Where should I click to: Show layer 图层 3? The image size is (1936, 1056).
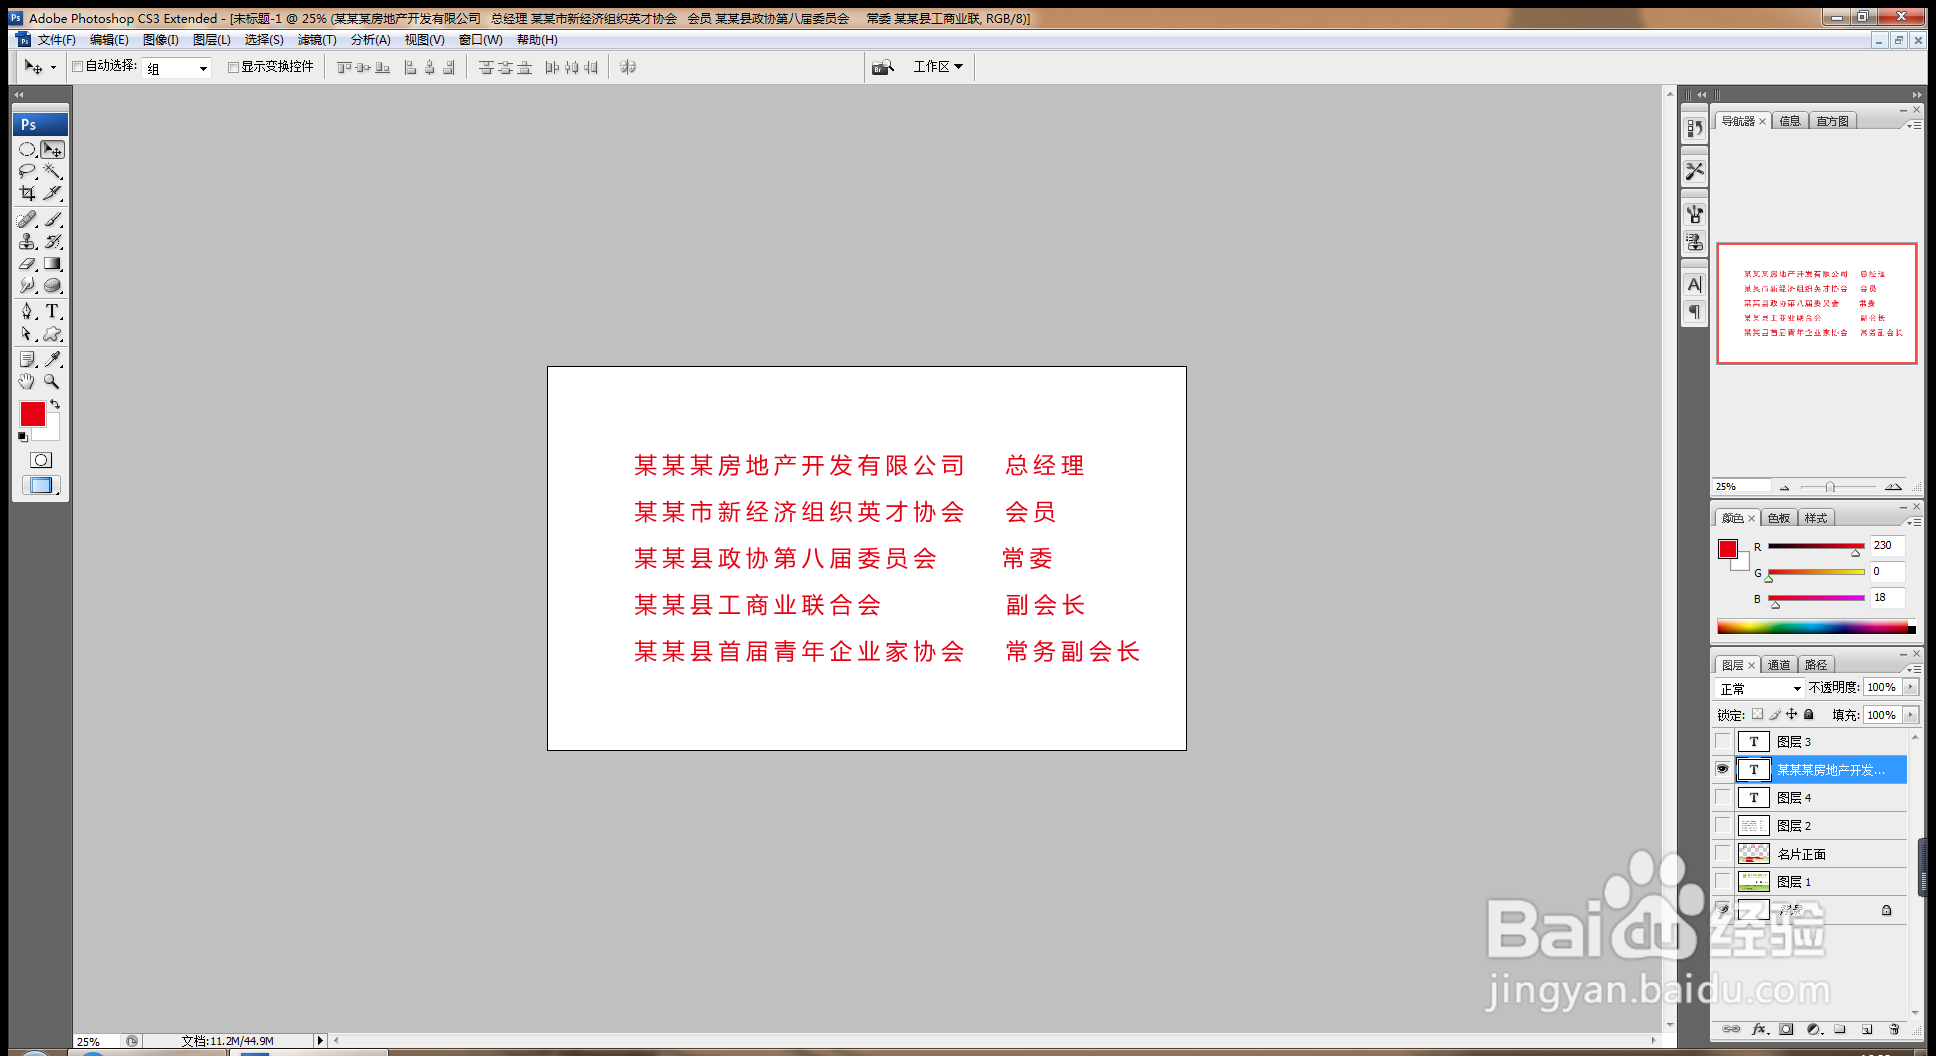(x=1722, y=741)
